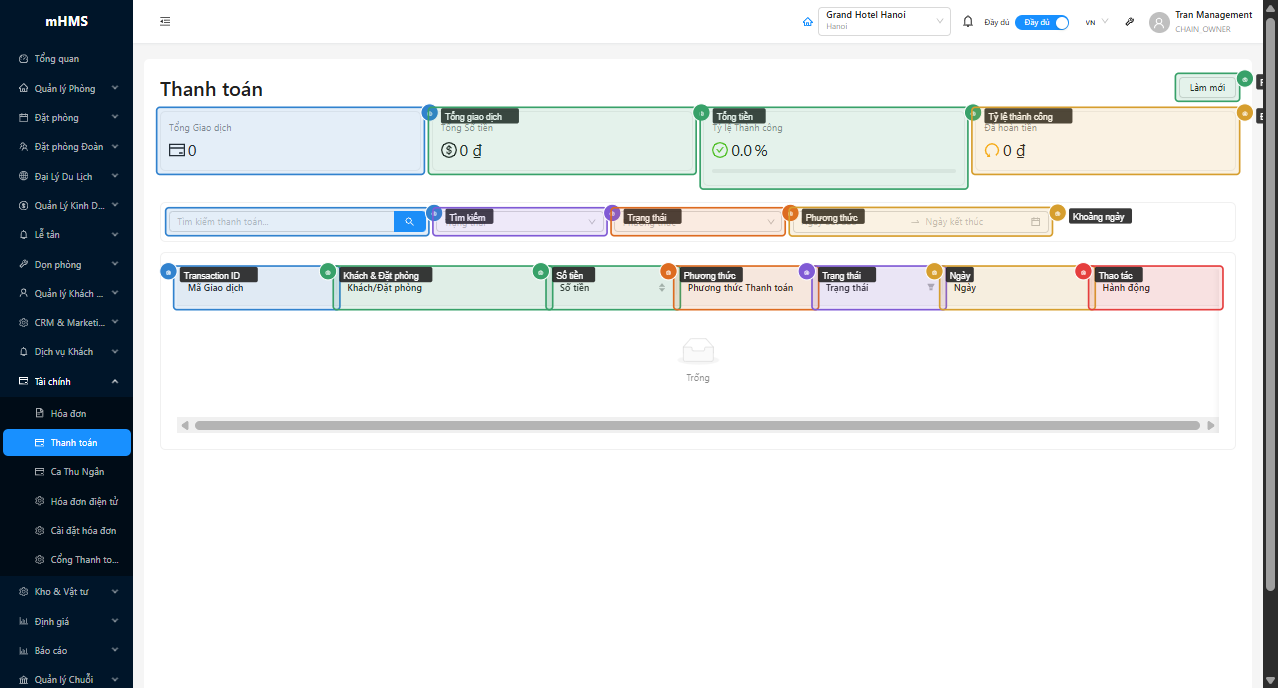
Task: Sort by Số tiền column sorter arrows
Action: coord(661,288)
